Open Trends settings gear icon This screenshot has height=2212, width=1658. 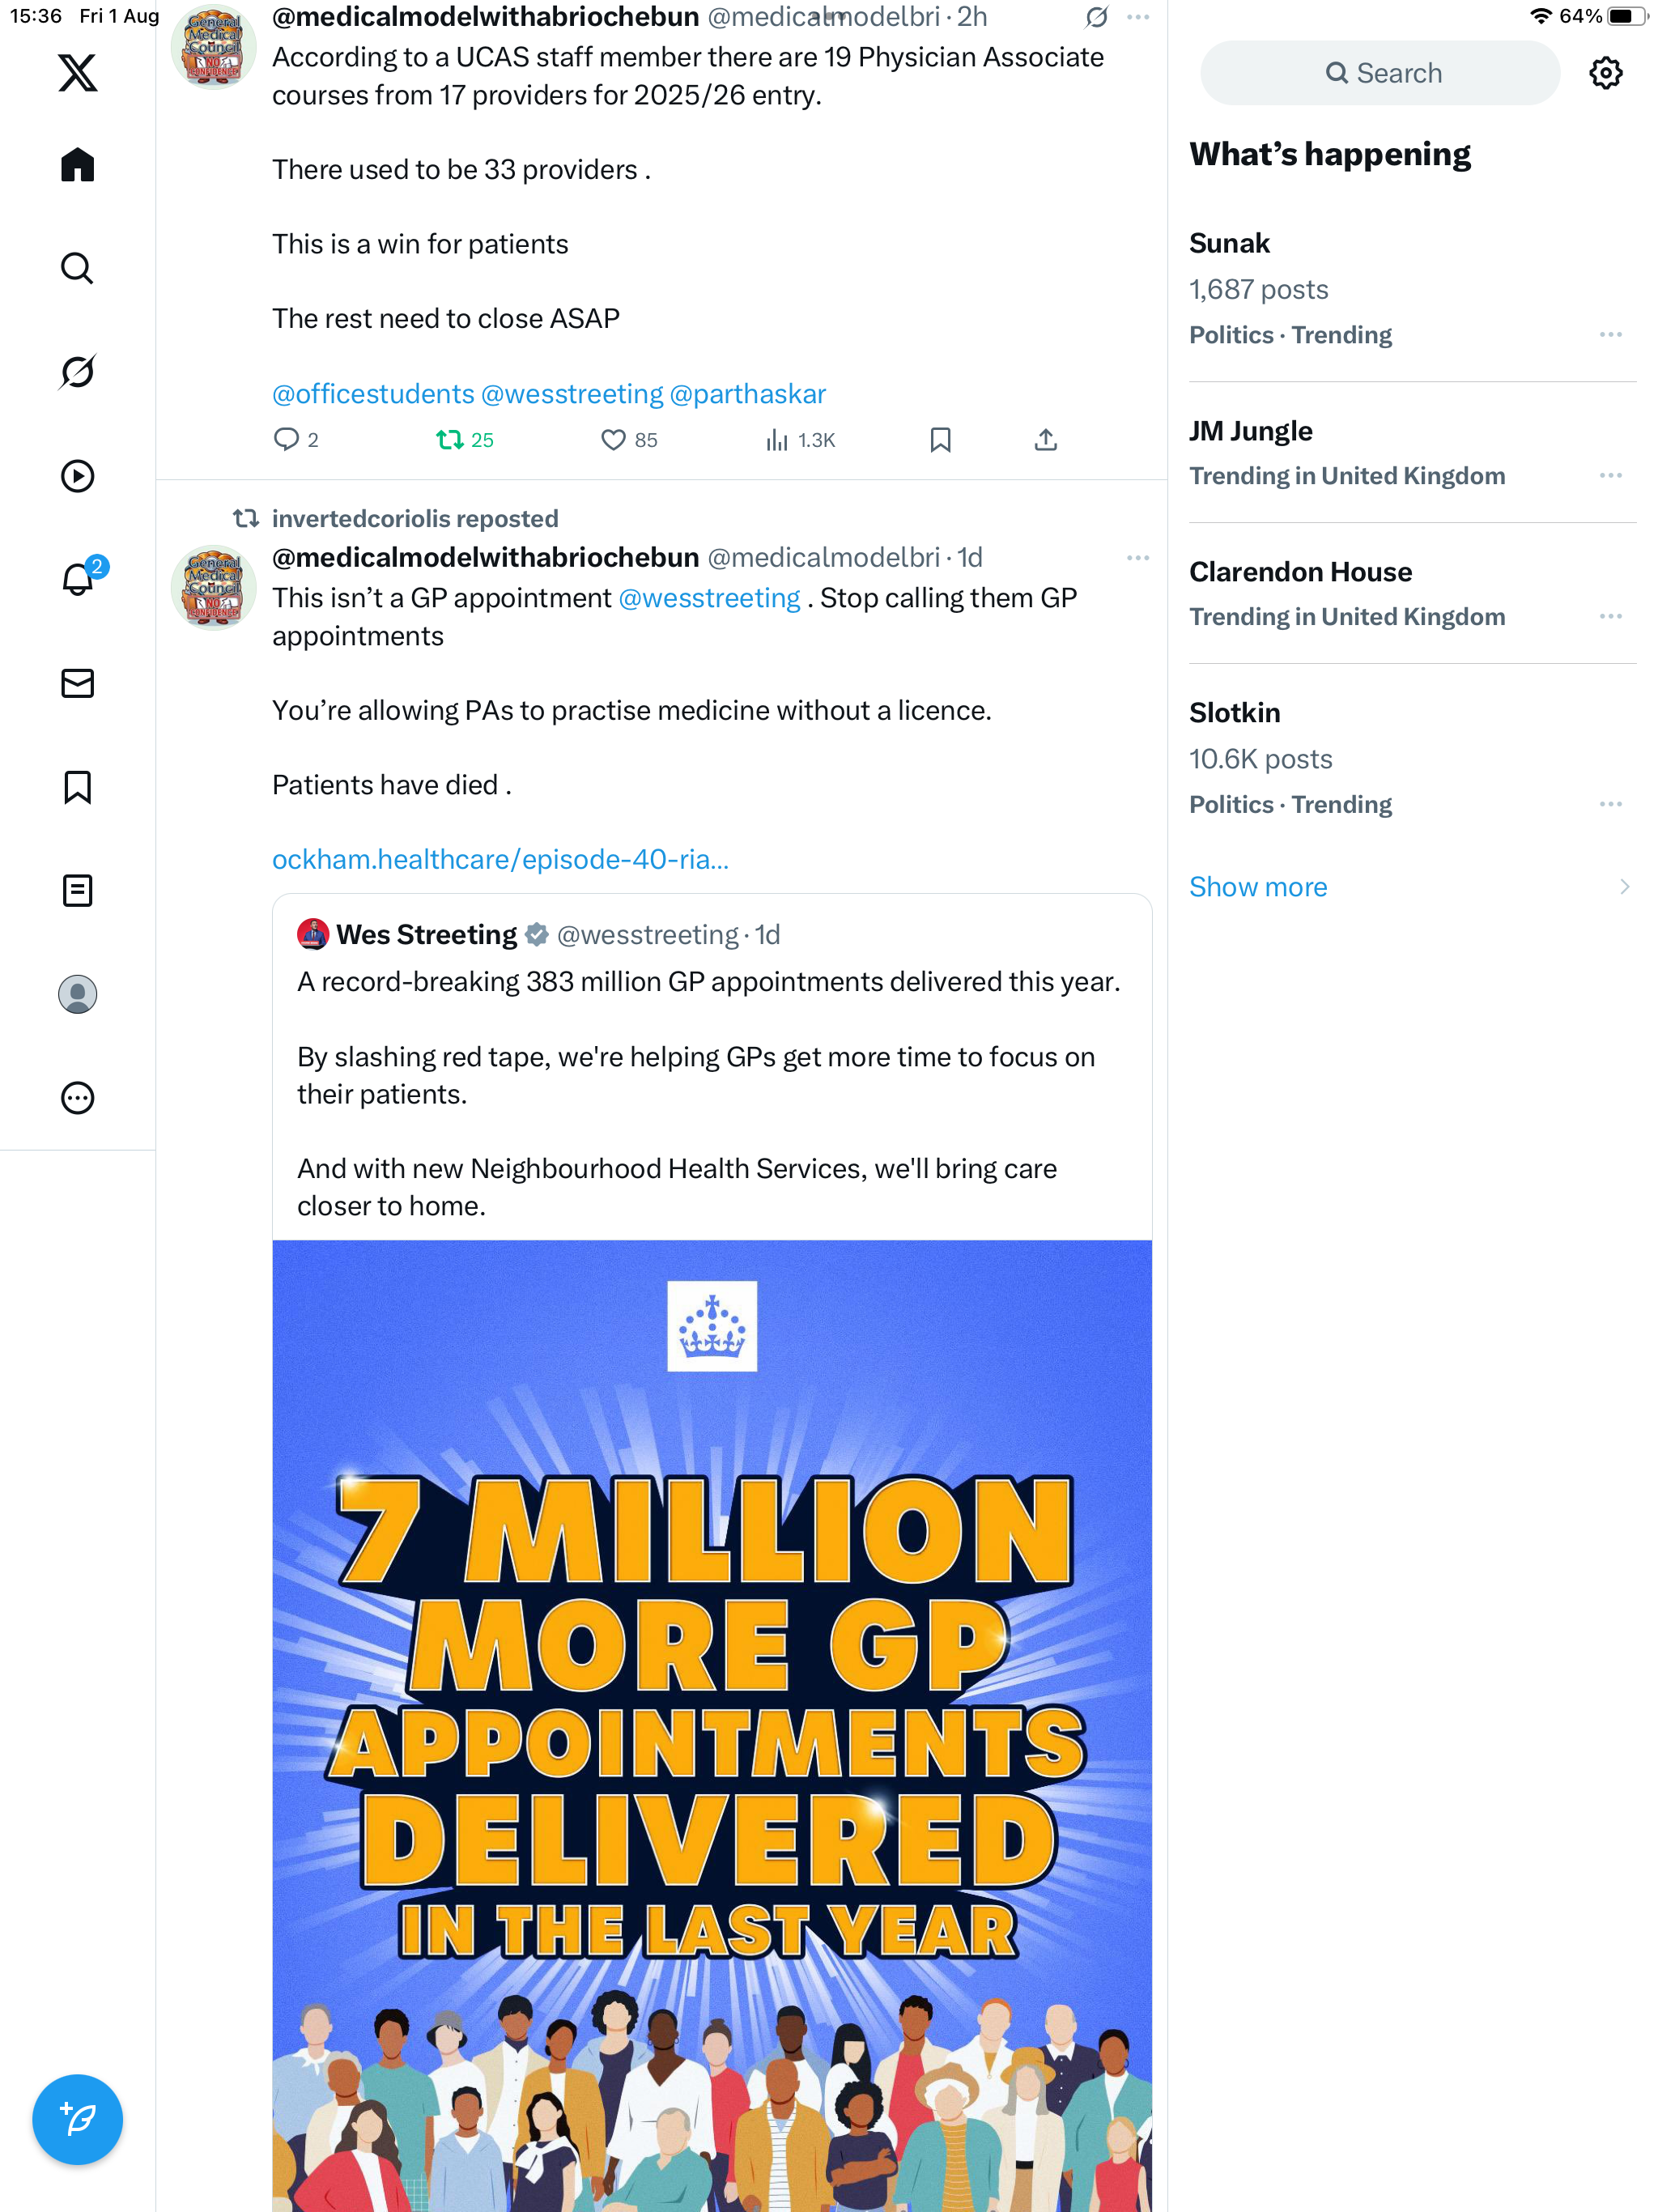click(1605, 73)
